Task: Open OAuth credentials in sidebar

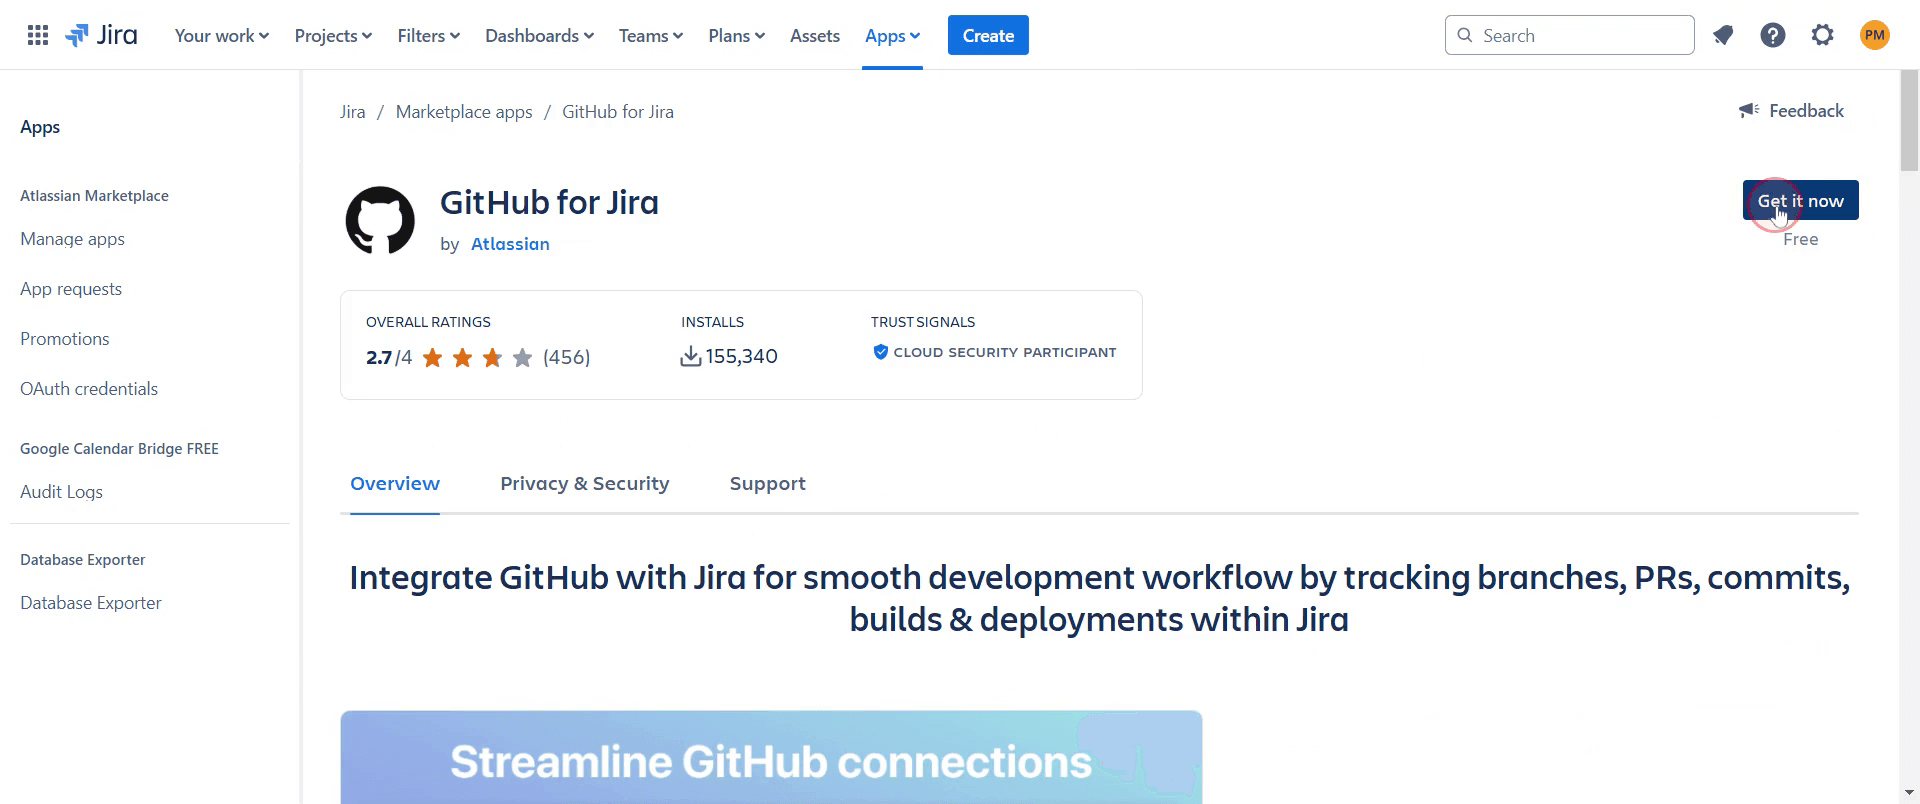Action: click(89, 389)
